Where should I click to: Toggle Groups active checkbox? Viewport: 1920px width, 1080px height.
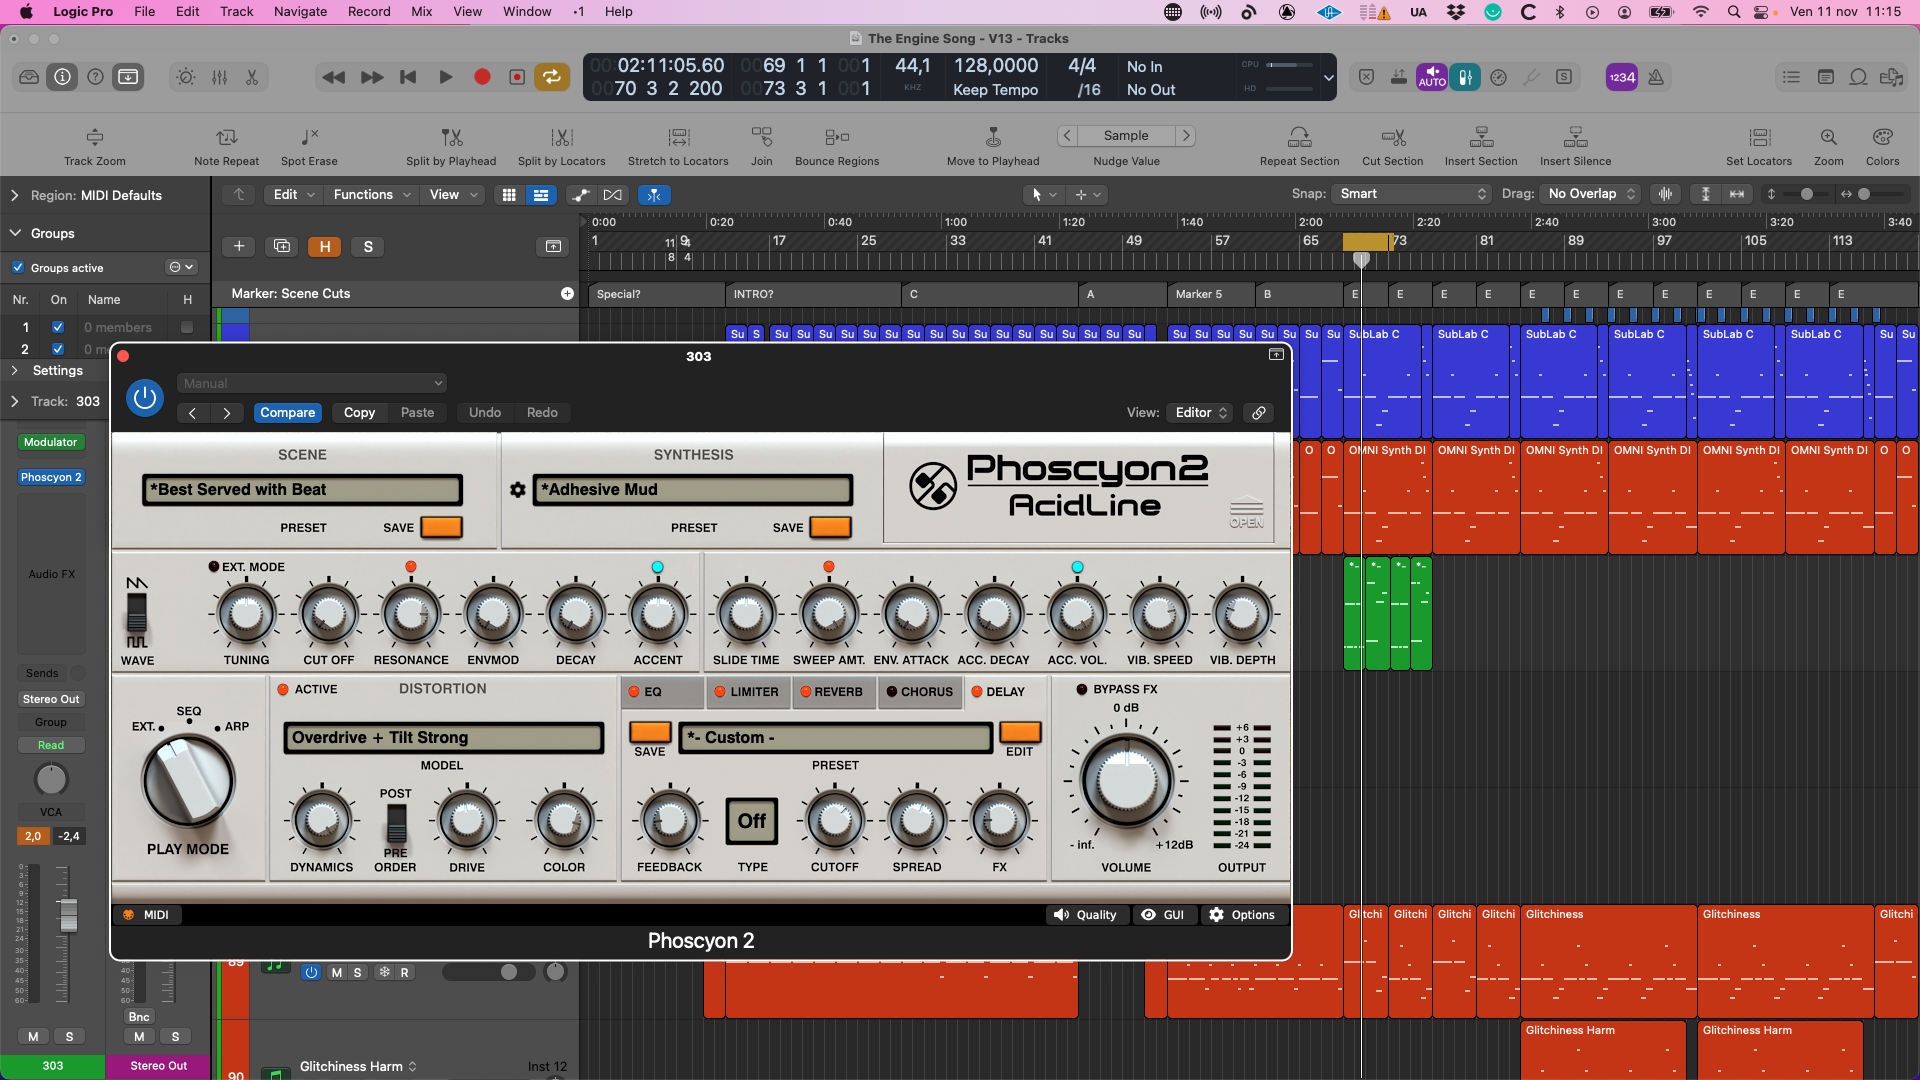coord(18,268)
